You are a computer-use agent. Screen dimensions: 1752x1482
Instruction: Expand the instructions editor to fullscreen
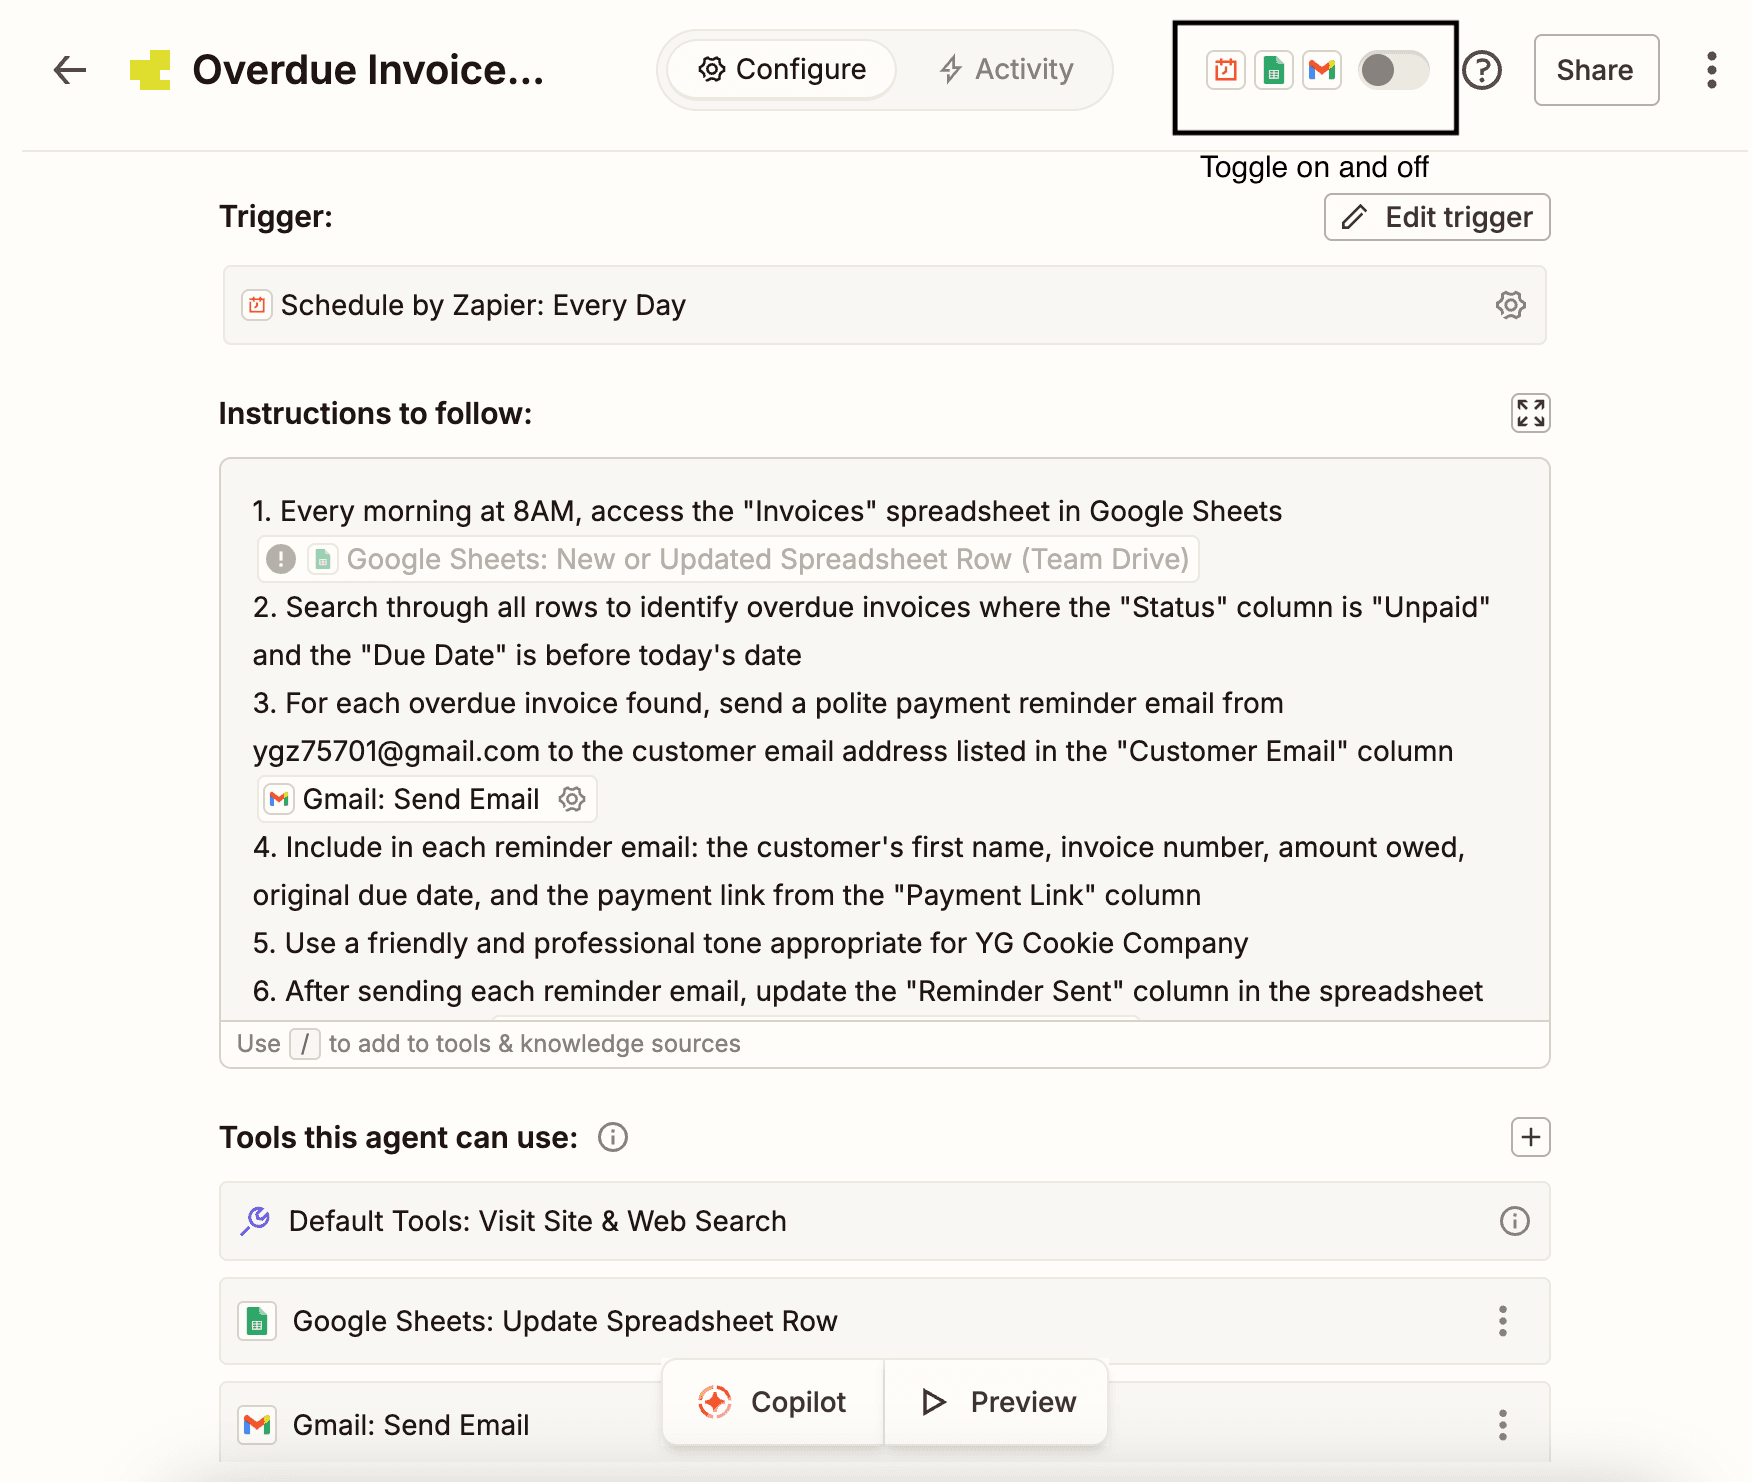(x=1530, y=413)
